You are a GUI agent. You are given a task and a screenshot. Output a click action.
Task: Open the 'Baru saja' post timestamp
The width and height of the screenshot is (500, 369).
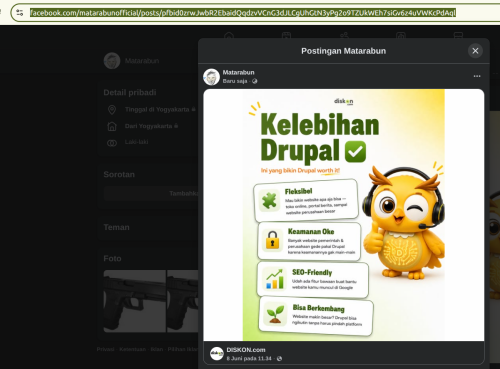point(235,81)
